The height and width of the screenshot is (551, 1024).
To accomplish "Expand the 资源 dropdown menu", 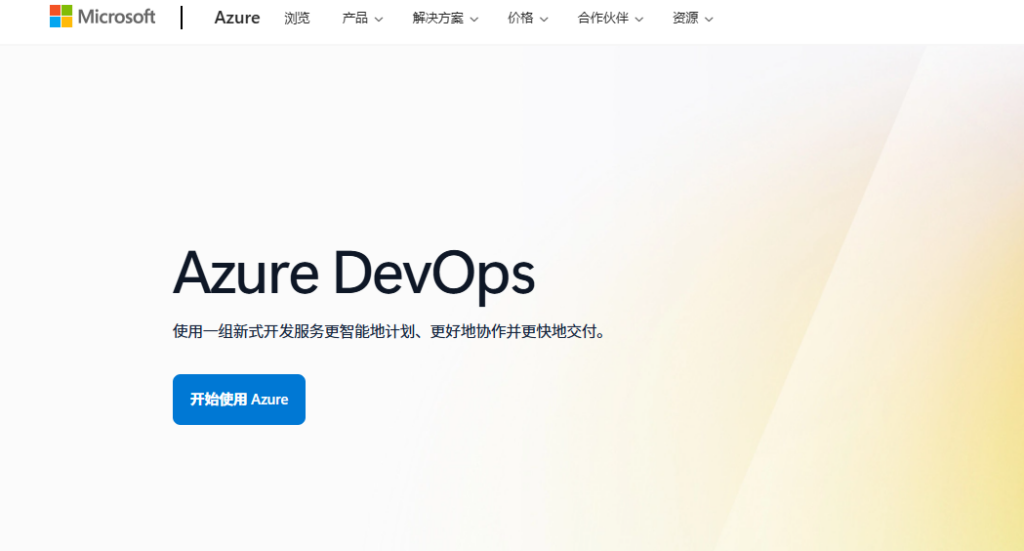I will pyautogui.click(x=693, y=18).
